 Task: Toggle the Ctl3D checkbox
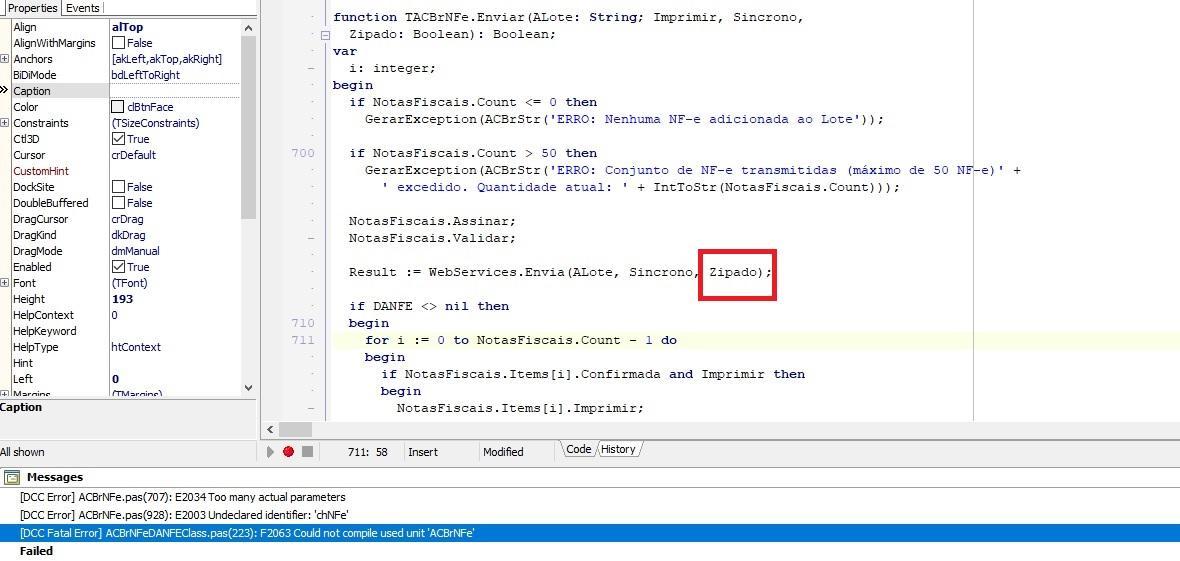118,139
